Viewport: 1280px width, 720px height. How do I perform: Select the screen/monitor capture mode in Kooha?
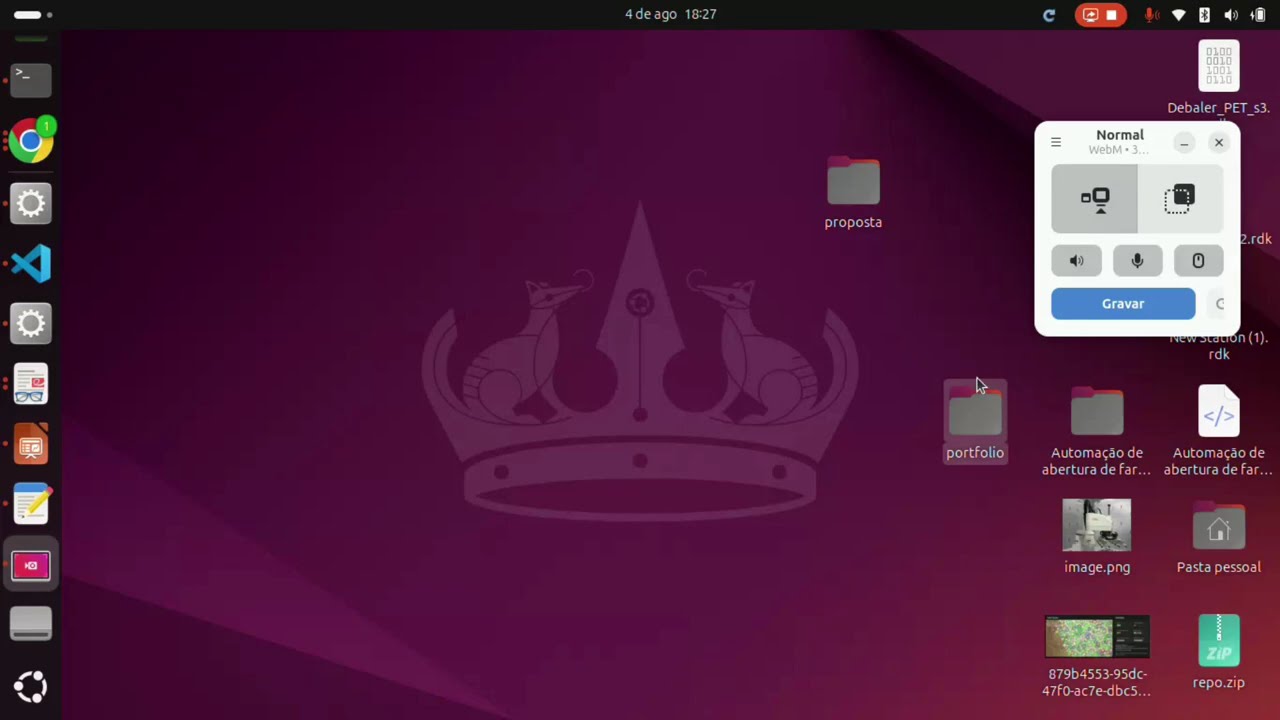click(1095, 199)
